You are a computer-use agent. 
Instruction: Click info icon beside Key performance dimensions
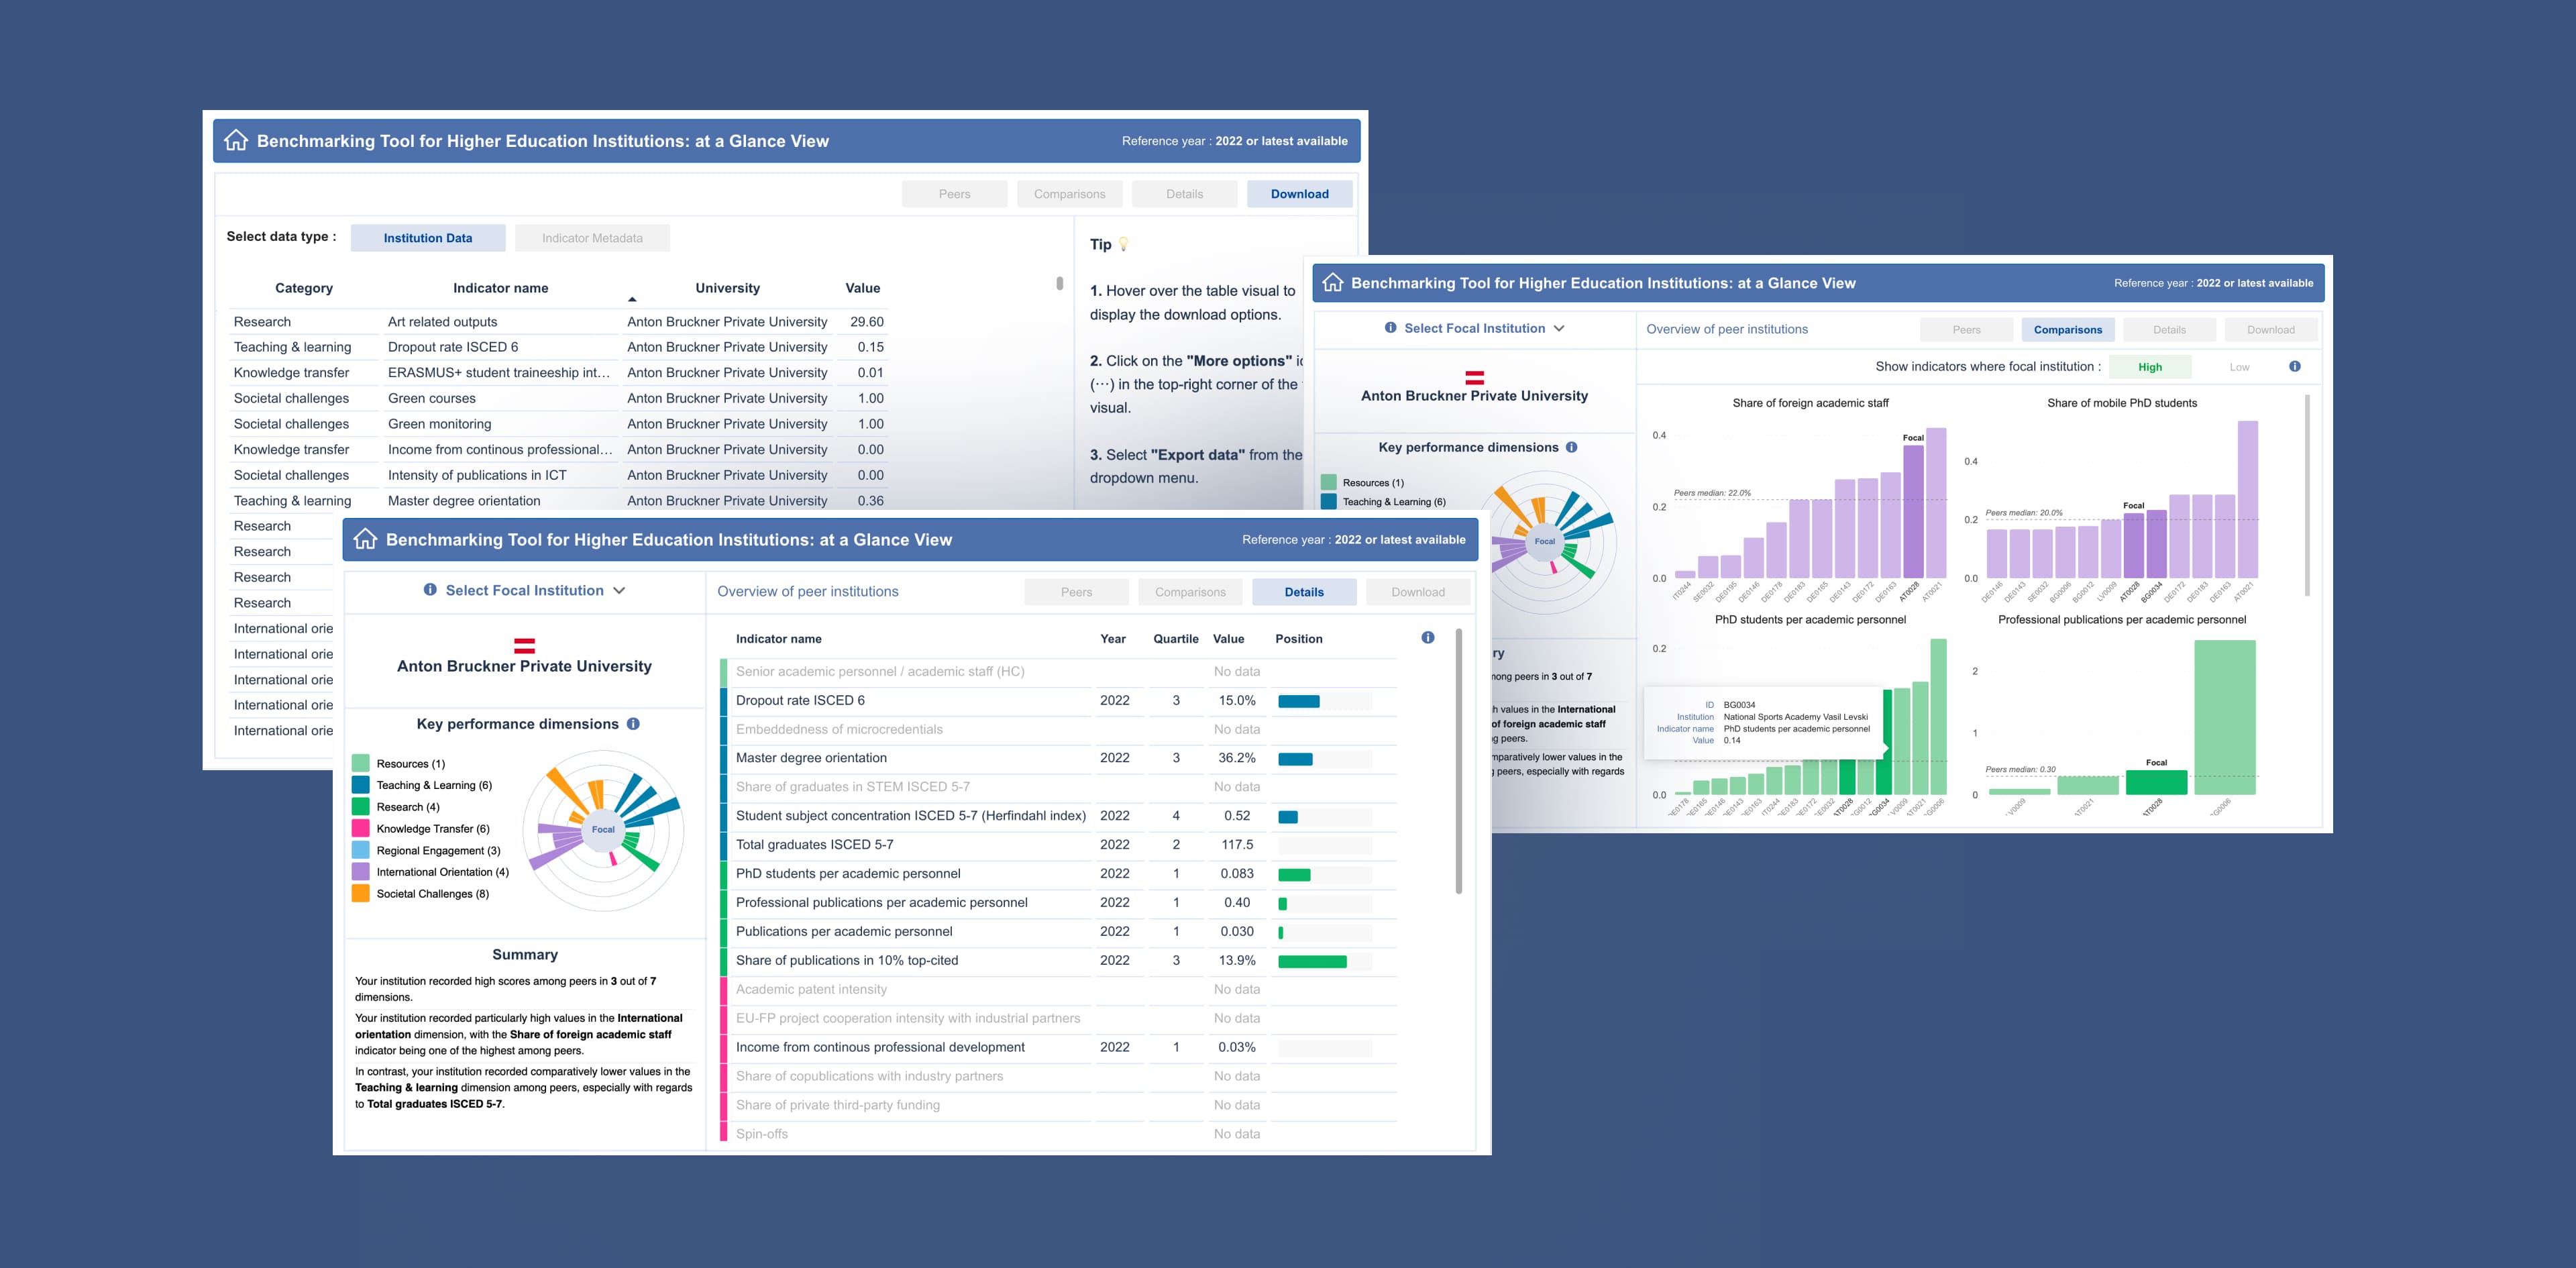633,724
